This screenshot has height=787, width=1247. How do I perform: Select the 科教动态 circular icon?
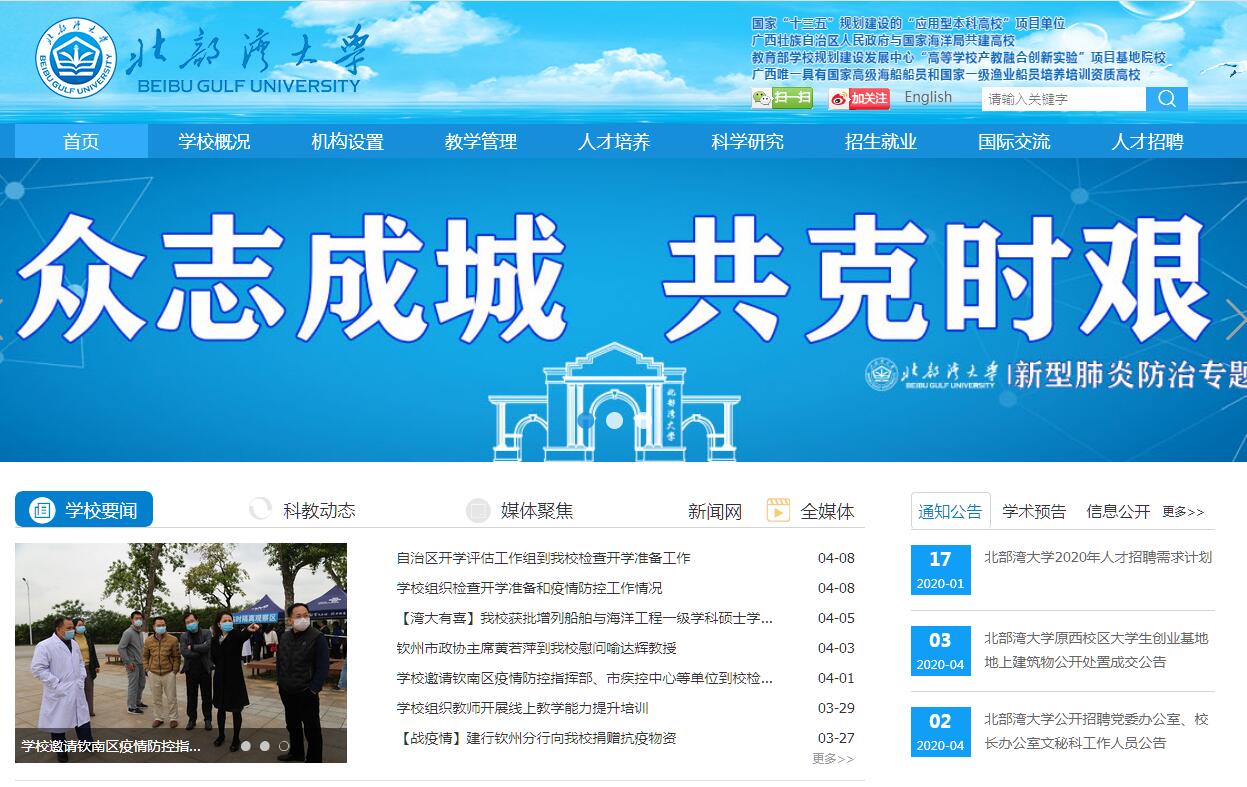[x=260, y=510]
